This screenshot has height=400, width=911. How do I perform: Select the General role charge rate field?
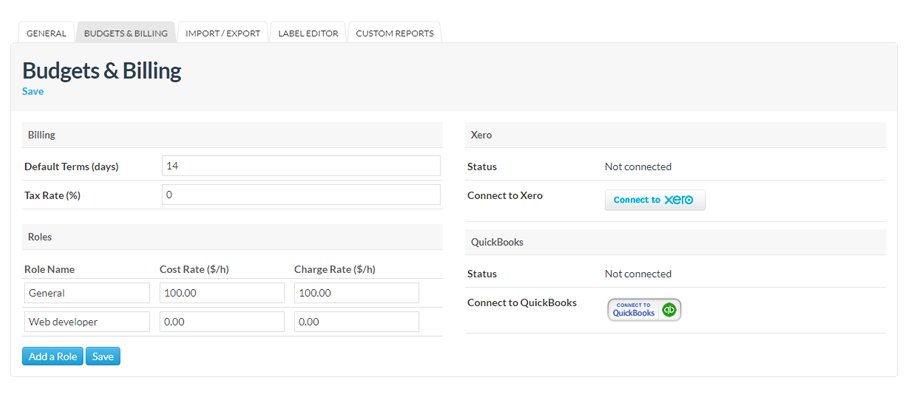tap(357, 293)
